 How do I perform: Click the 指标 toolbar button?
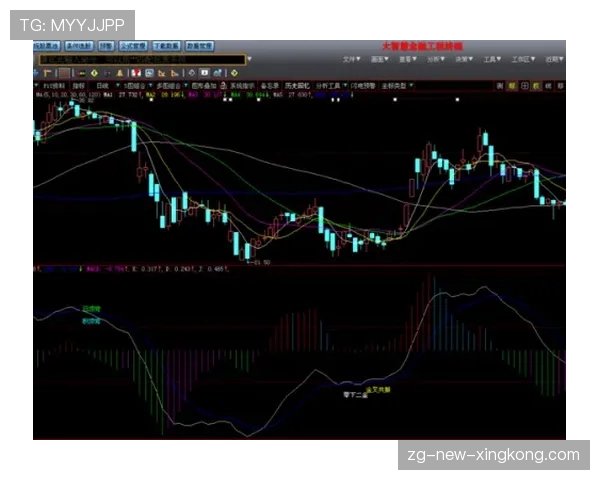(x=78, y=86)
